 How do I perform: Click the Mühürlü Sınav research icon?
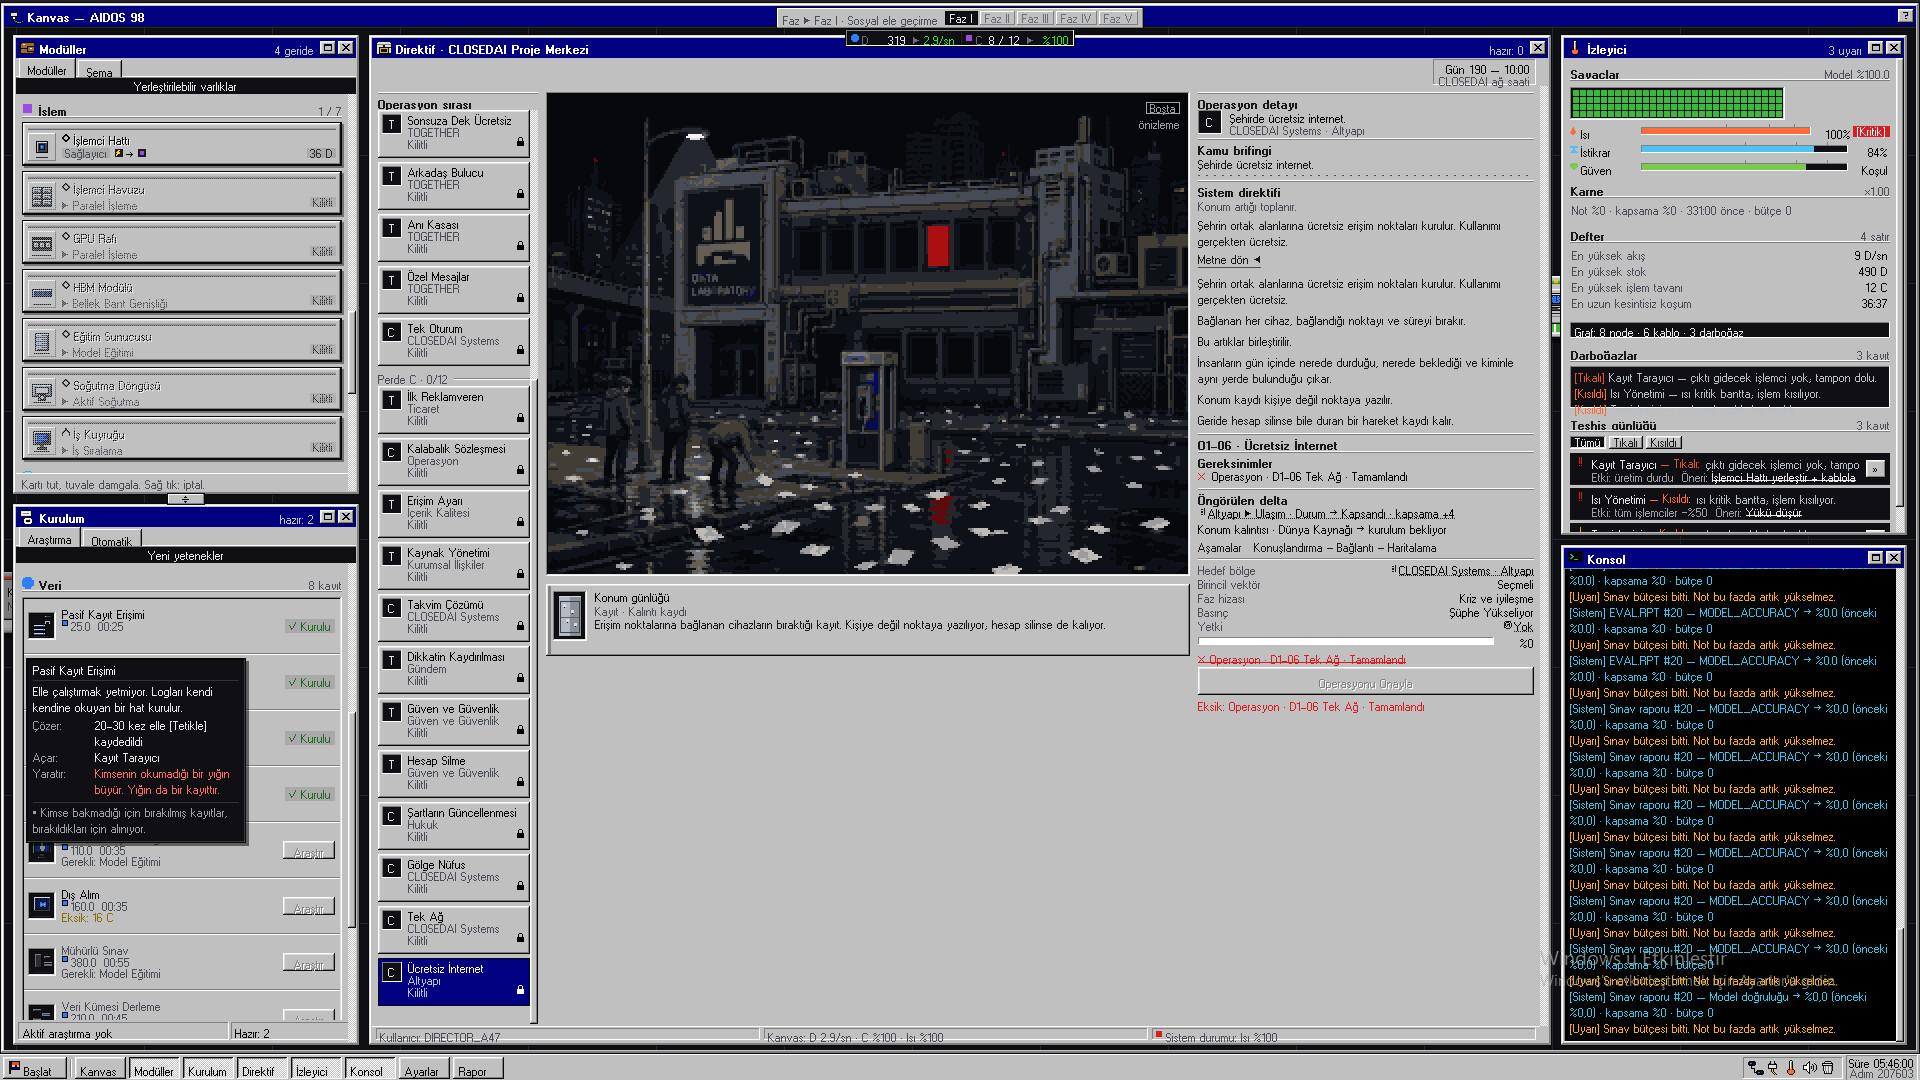coord(42,961)
